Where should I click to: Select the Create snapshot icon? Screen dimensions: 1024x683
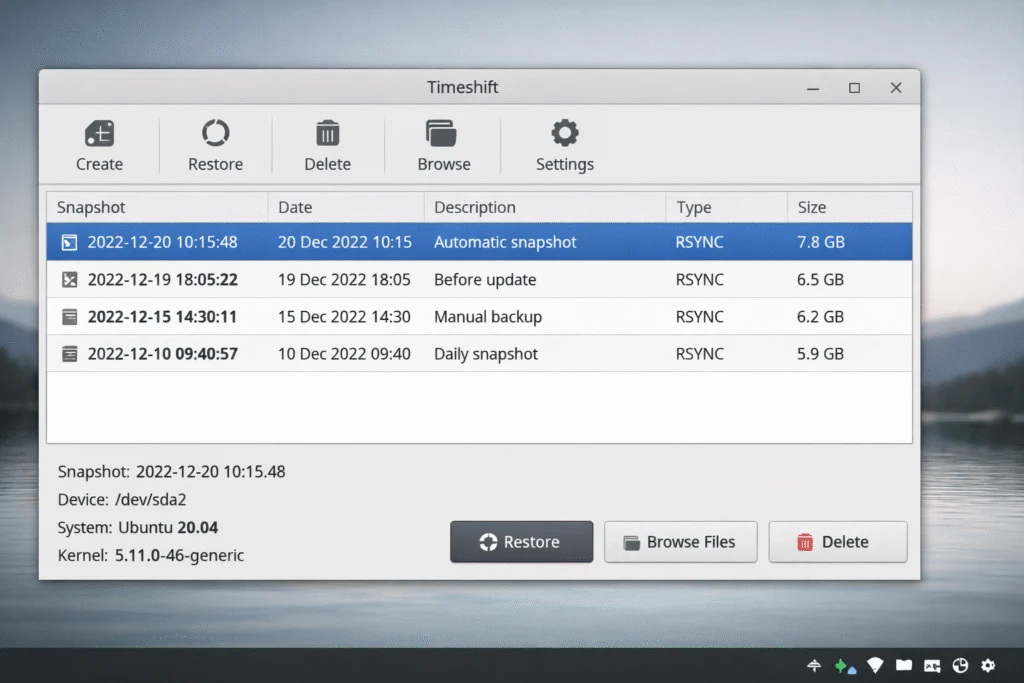point(99,132)
